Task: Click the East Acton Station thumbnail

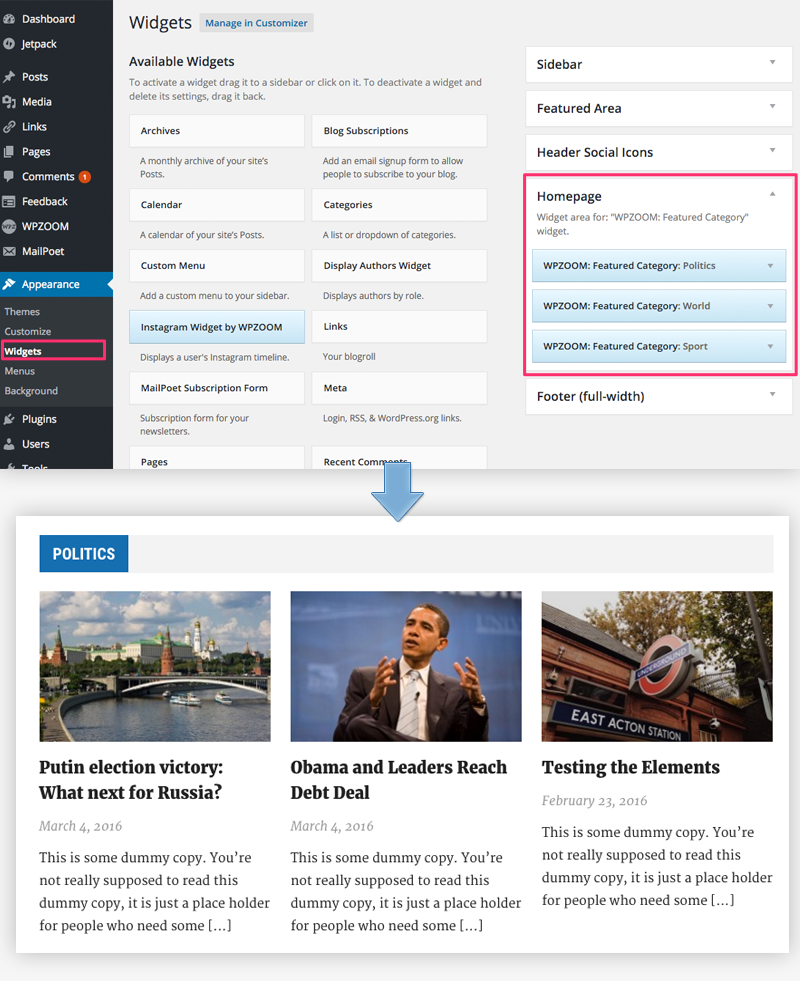Action: pyautogui.click(x=657, y=666)
